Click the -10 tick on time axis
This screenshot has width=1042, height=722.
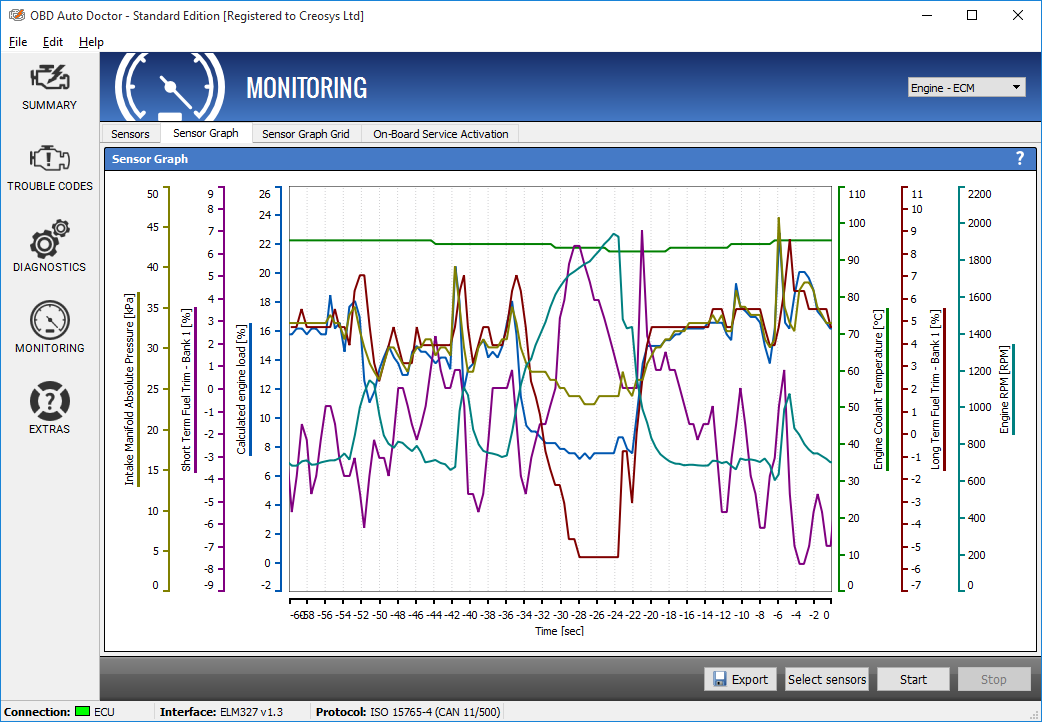click(741, 616)
